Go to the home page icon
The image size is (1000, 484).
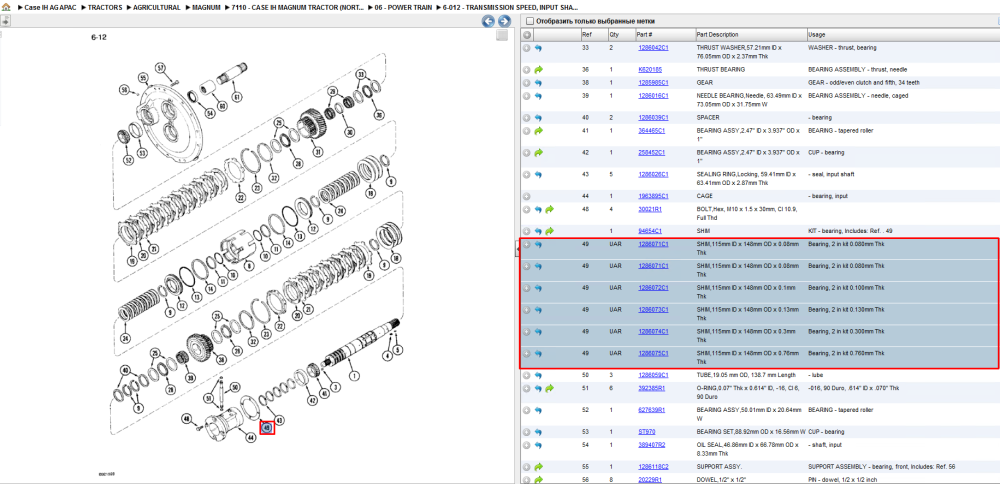(x=6, y=7)
